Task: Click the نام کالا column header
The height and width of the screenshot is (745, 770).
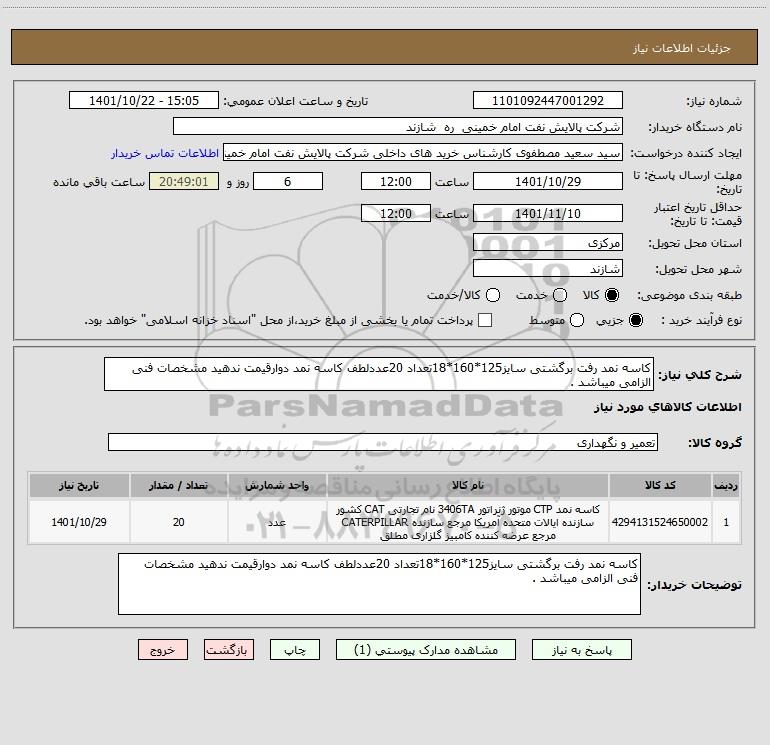Action: click(x=468, y=485)
